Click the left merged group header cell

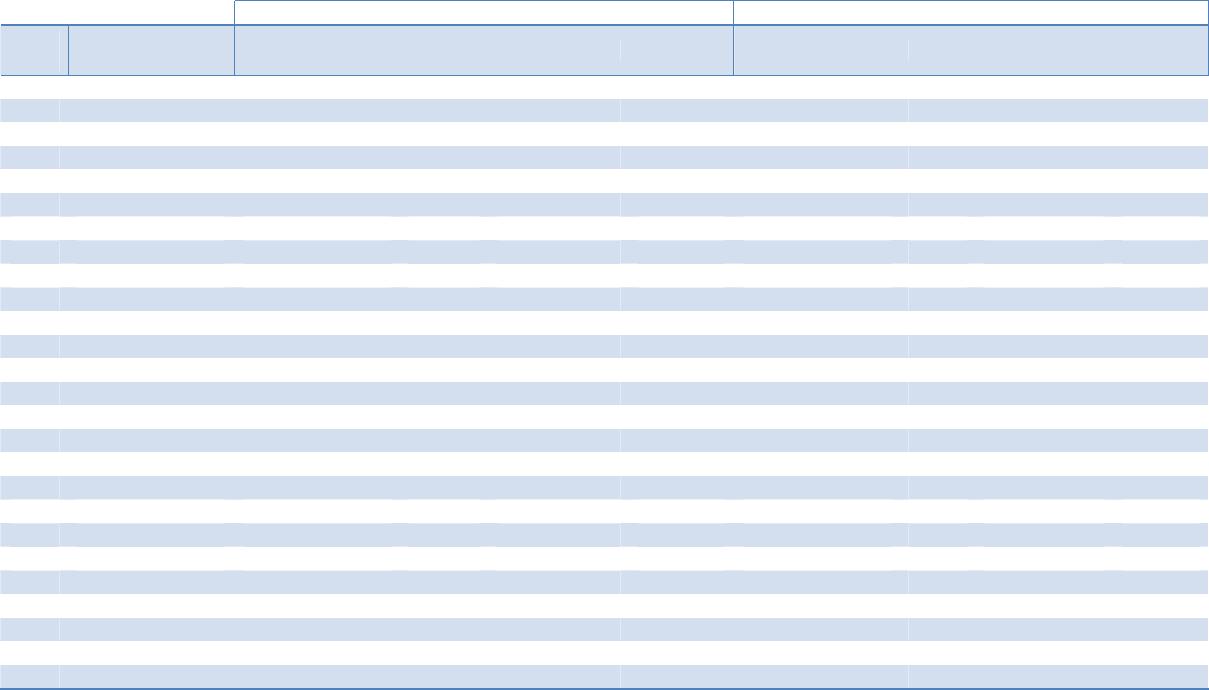click(483, 12)
